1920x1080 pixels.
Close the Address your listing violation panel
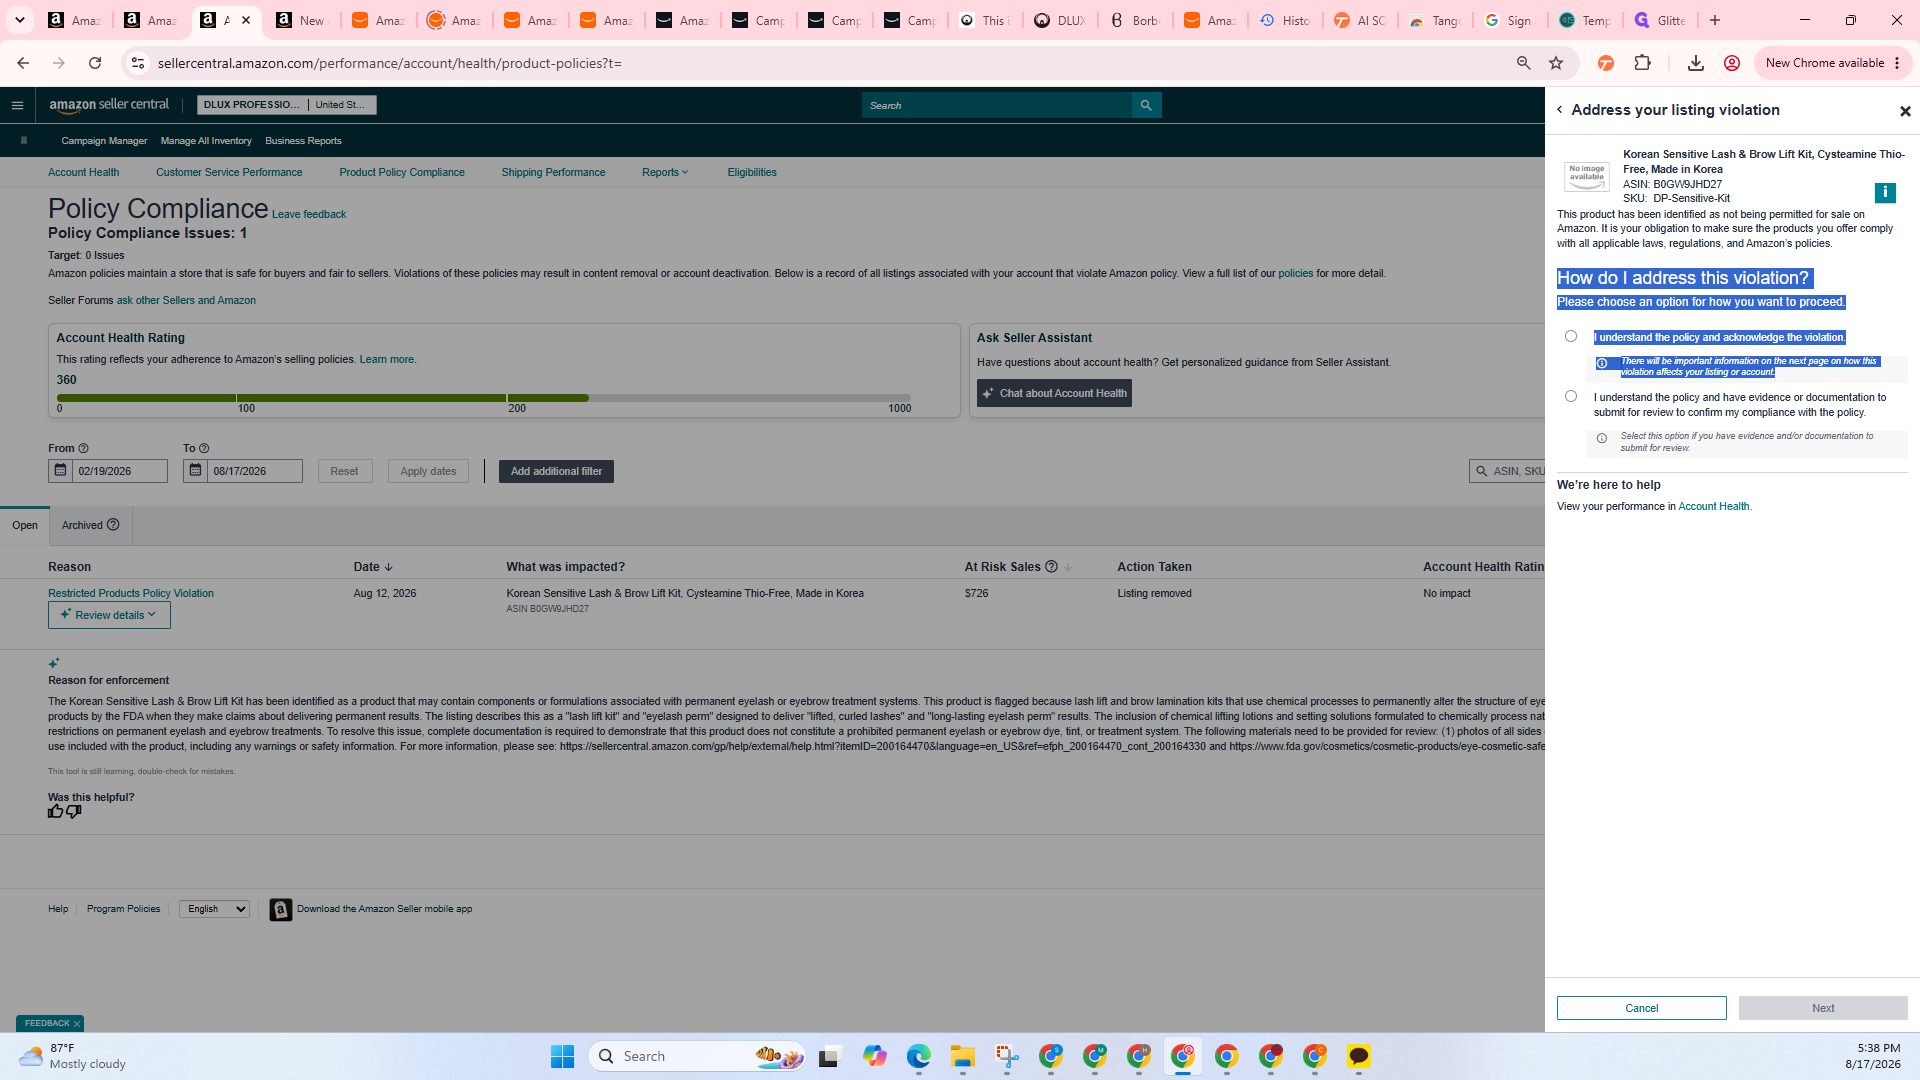tap(1904, 111)
